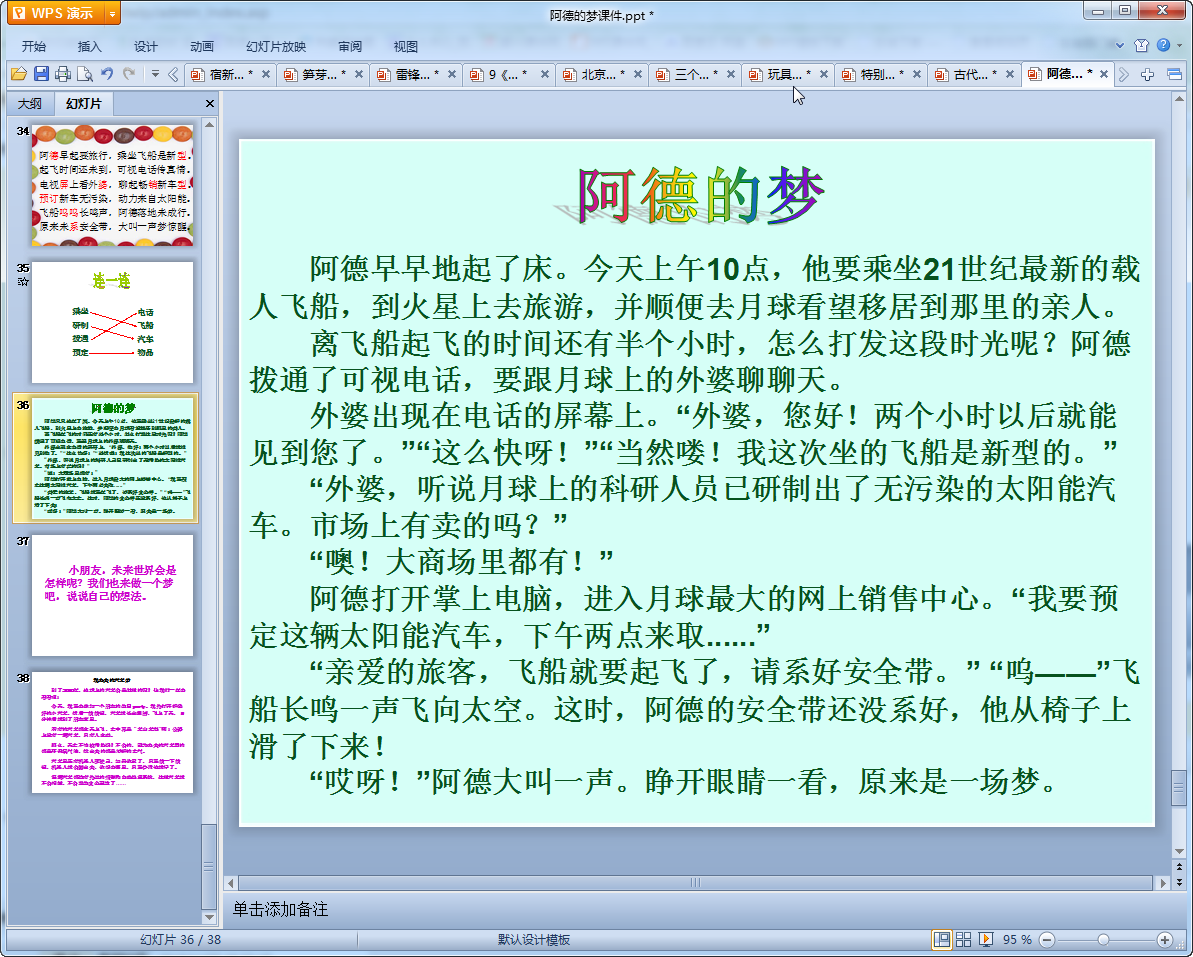The width and height of the screenshot is (1193, 957).
Task: Open the 审阅 menu
Action: 350,46
